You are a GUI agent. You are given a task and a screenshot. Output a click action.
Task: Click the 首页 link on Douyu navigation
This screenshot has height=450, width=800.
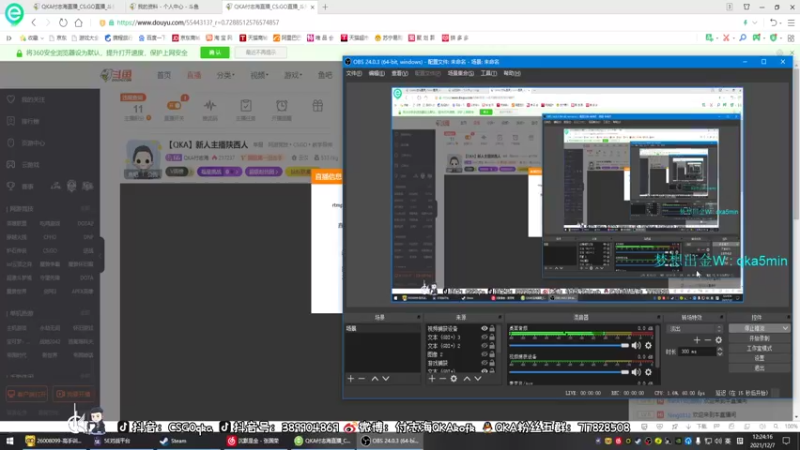click(x=164, y=75)
